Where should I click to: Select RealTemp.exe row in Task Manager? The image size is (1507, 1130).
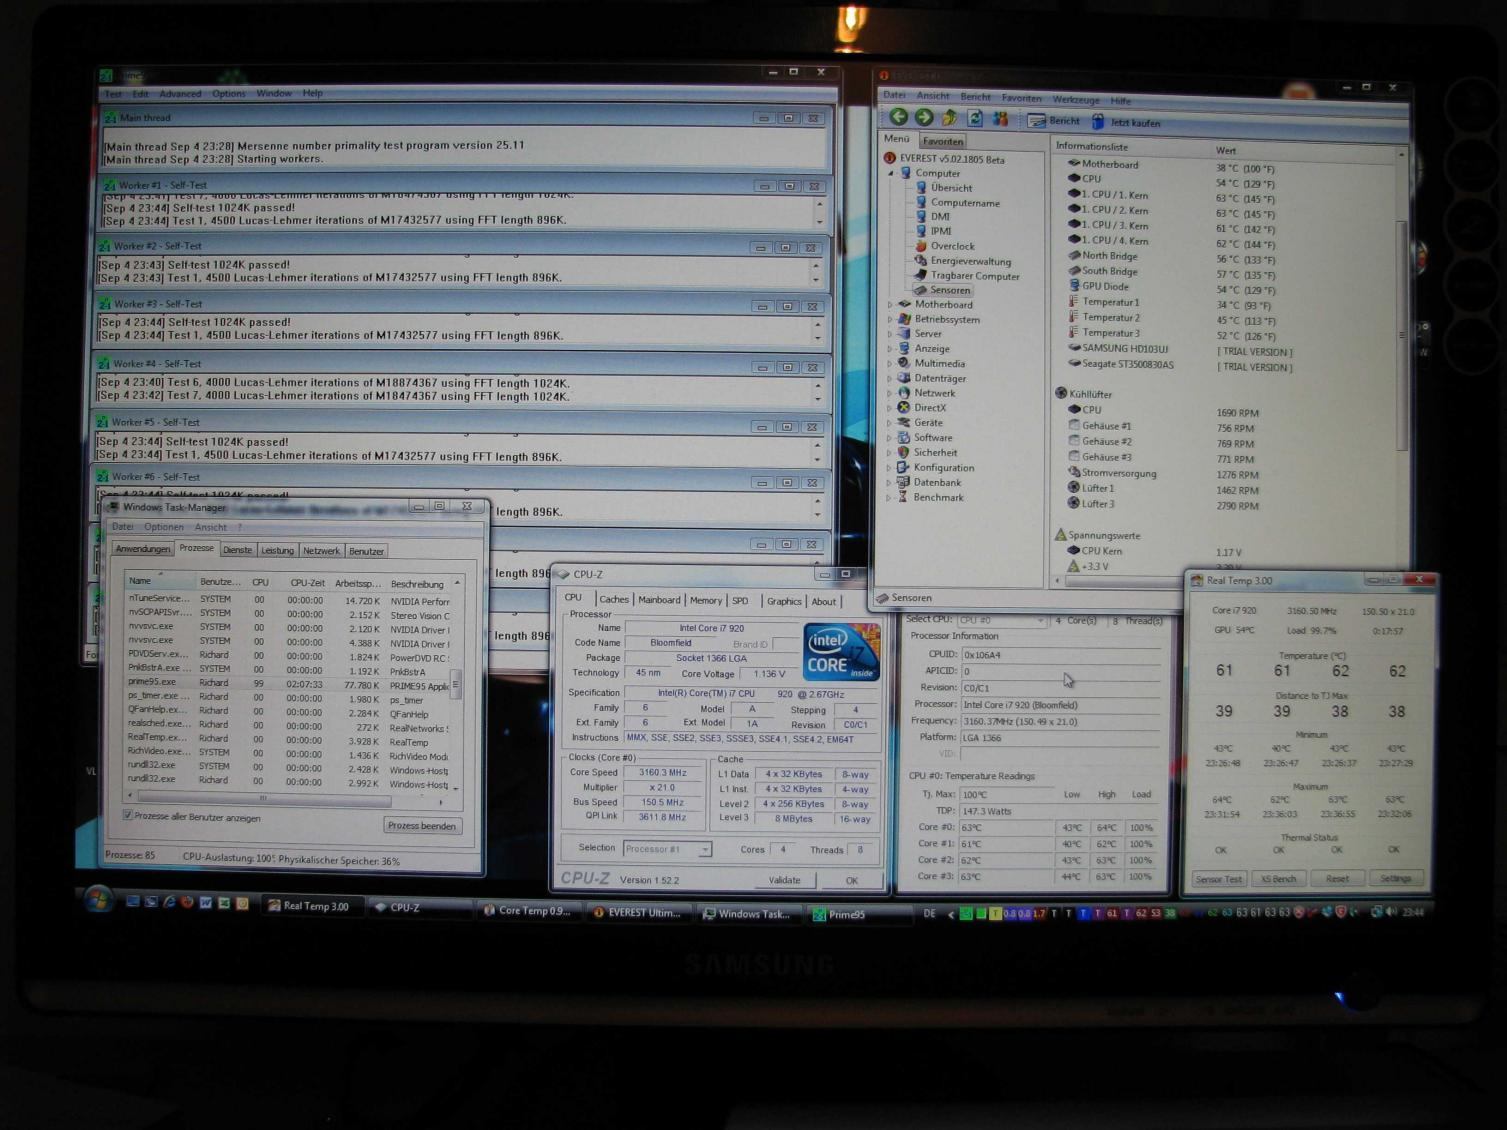[288, 738]
